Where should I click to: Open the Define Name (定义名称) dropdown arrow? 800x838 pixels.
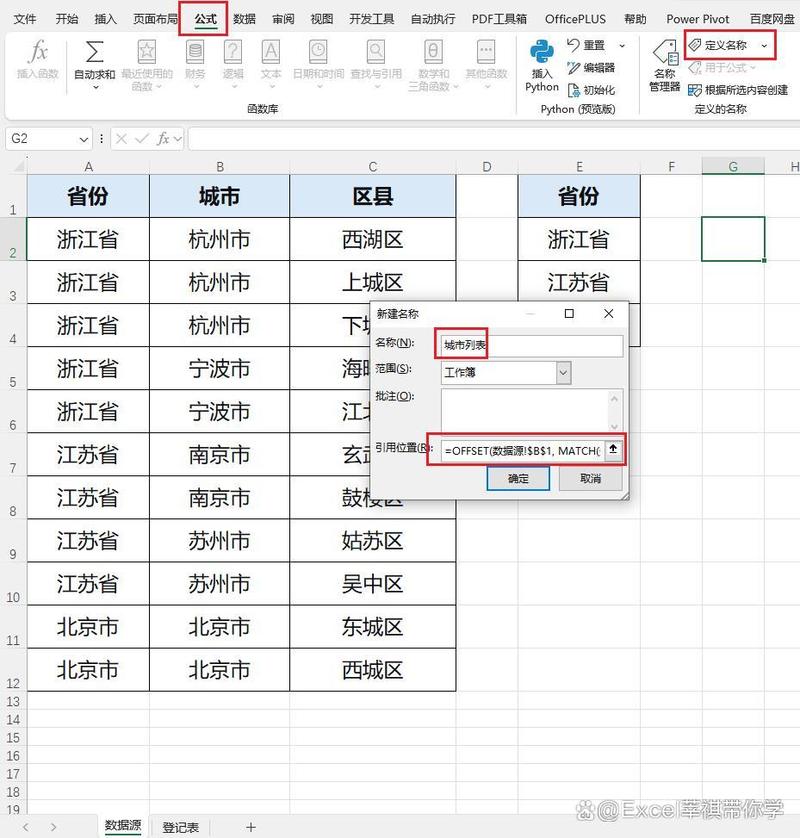(765, 44)
